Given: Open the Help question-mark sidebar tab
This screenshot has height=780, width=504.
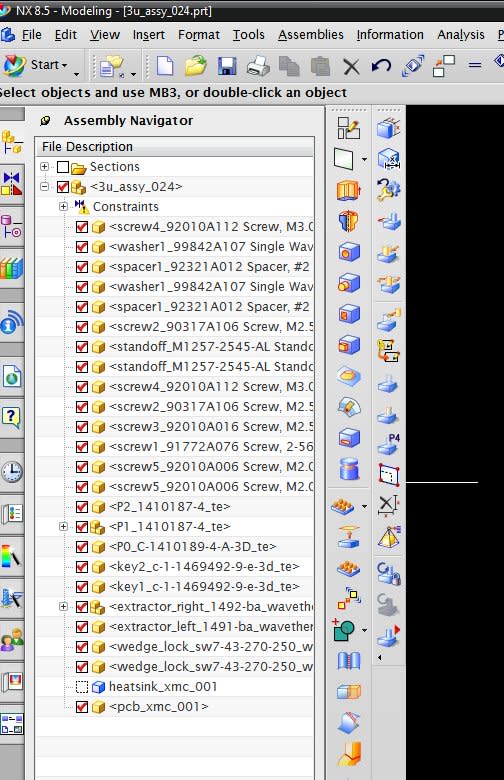Looking at the screenshot, I should [11, 417].
